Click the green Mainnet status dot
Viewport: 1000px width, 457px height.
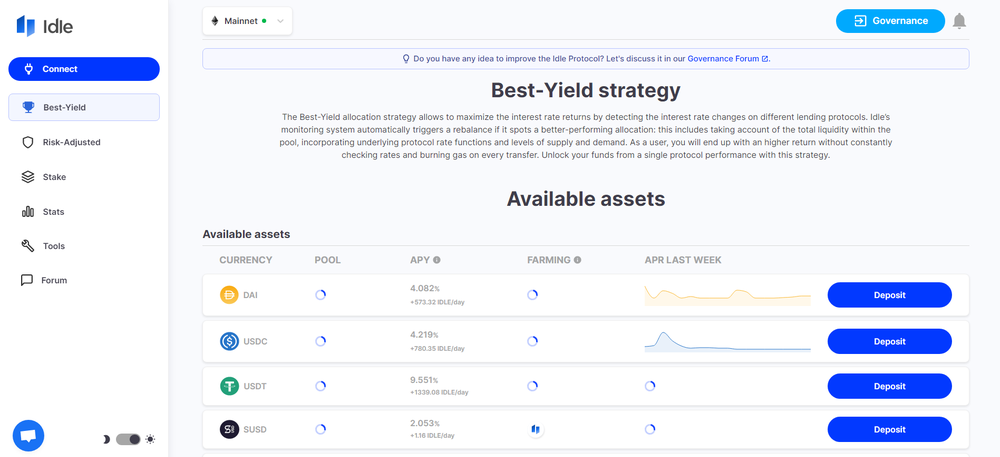click(x=264, y=21)
